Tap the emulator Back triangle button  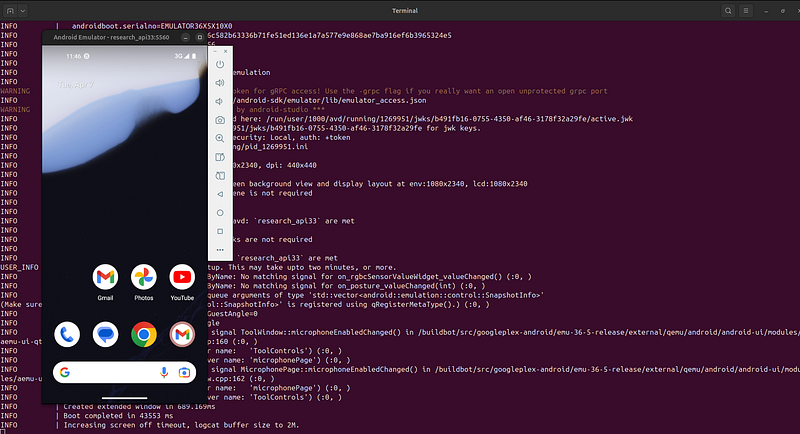(220, 194)
